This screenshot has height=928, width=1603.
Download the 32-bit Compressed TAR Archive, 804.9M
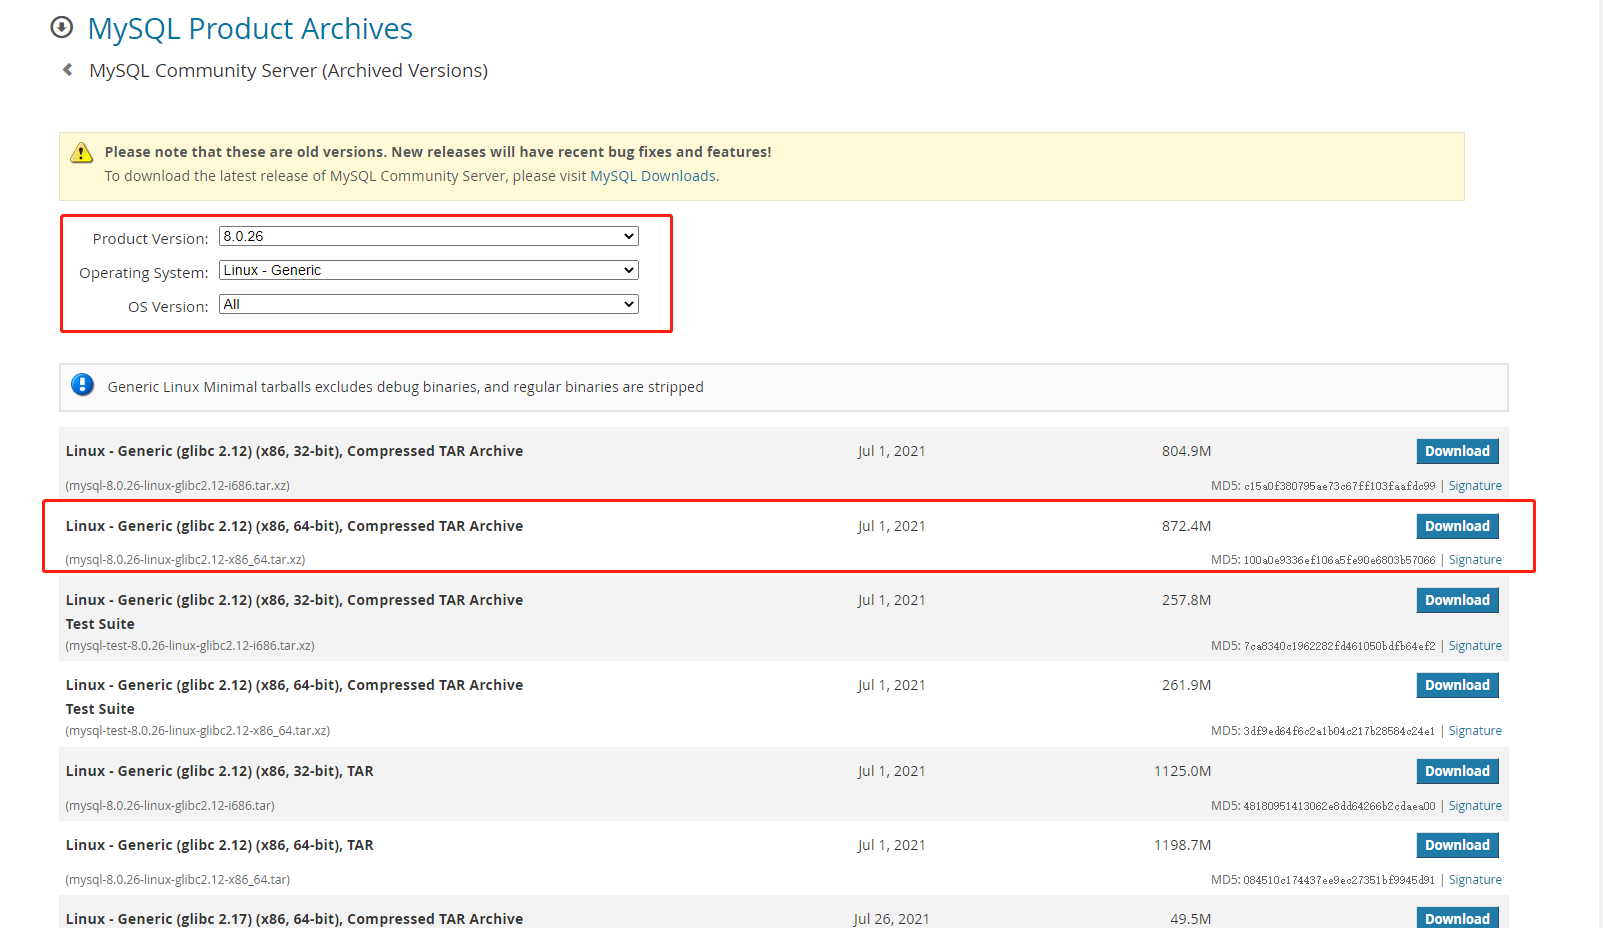(1457, 451)
